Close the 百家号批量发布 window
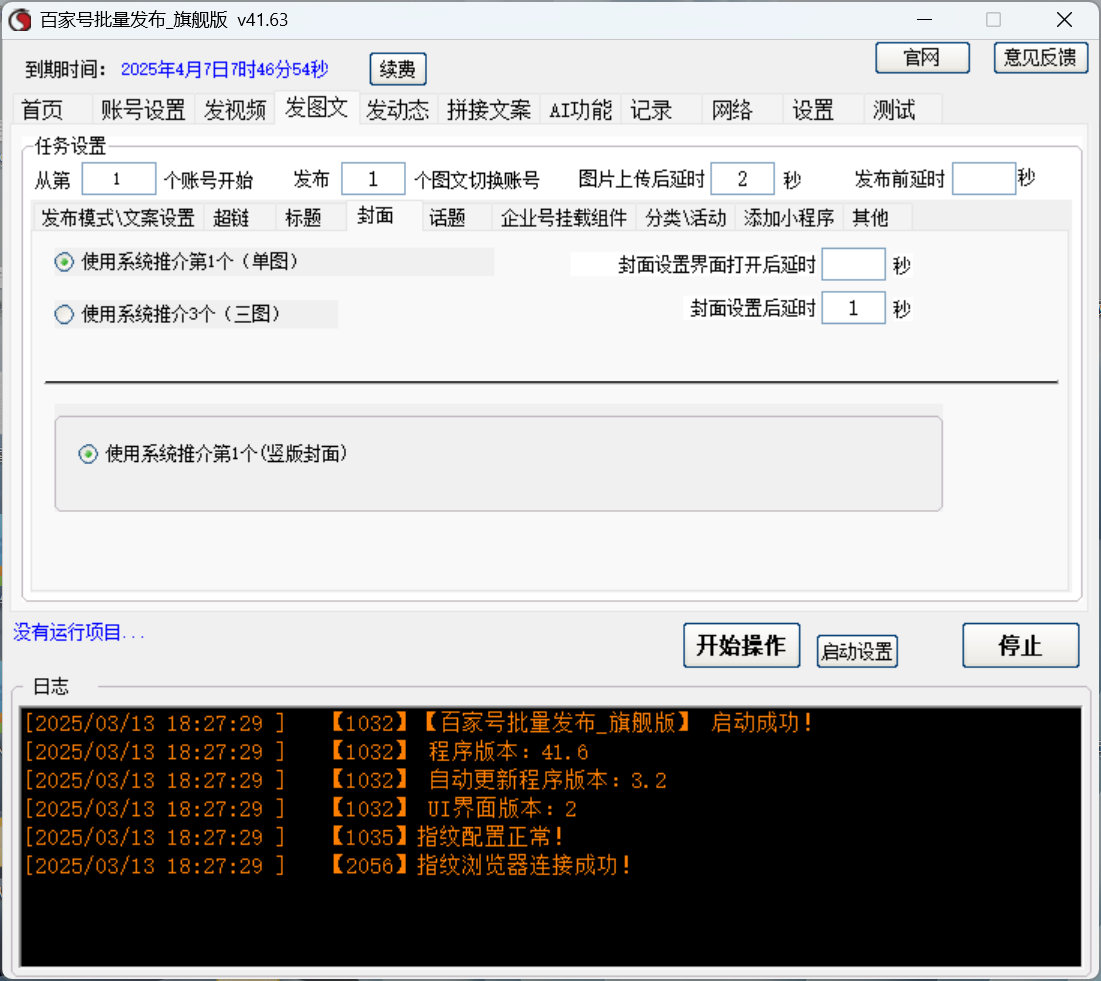1101x981 pixels. 1064,20
